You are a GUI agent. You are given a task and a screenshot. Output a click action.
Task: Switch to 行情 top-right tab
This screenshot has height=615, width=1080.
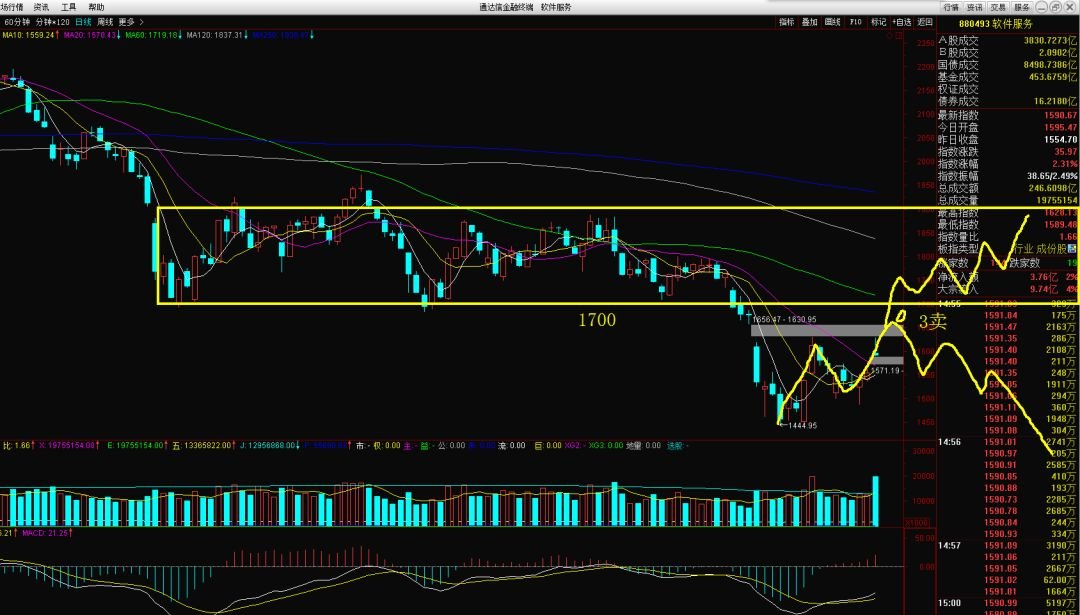coord(951,7)
